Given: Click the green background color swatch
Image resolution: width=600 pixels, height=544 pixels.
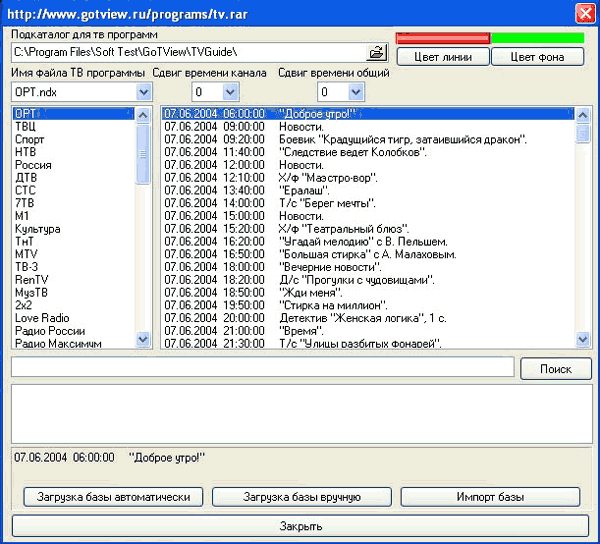Looking at the screenshot, I should pos(538,38).
